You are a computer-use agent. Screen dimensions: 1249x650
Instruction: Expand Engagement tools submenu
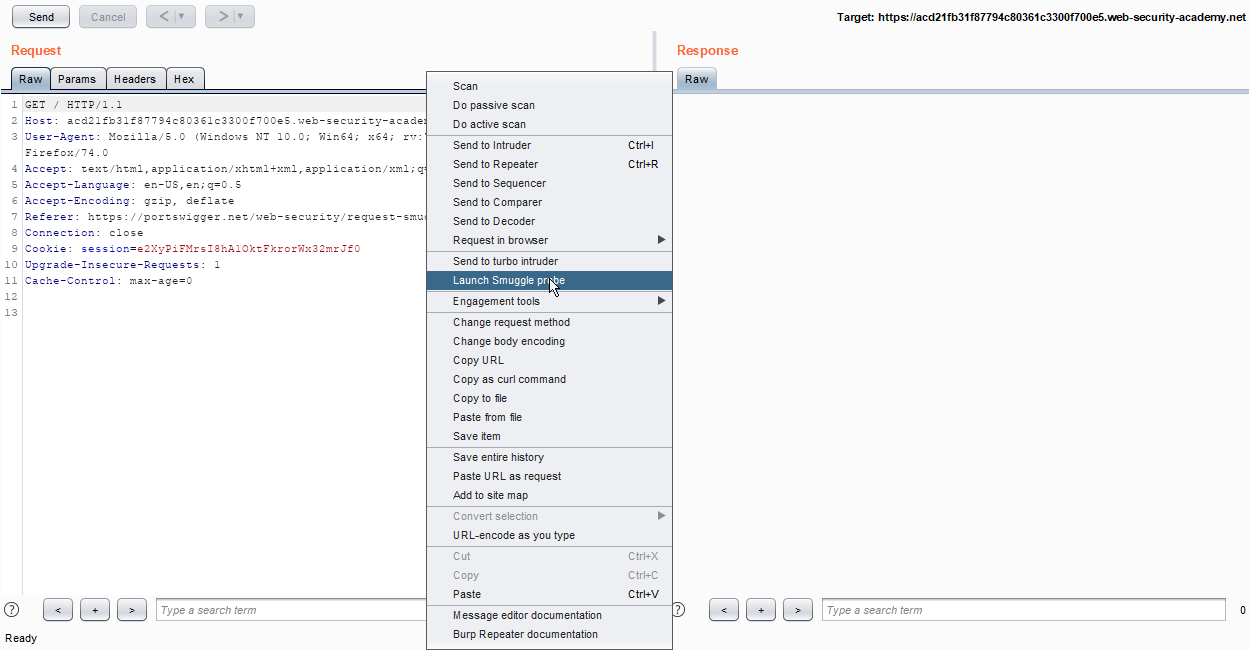[x=549, y=301]
